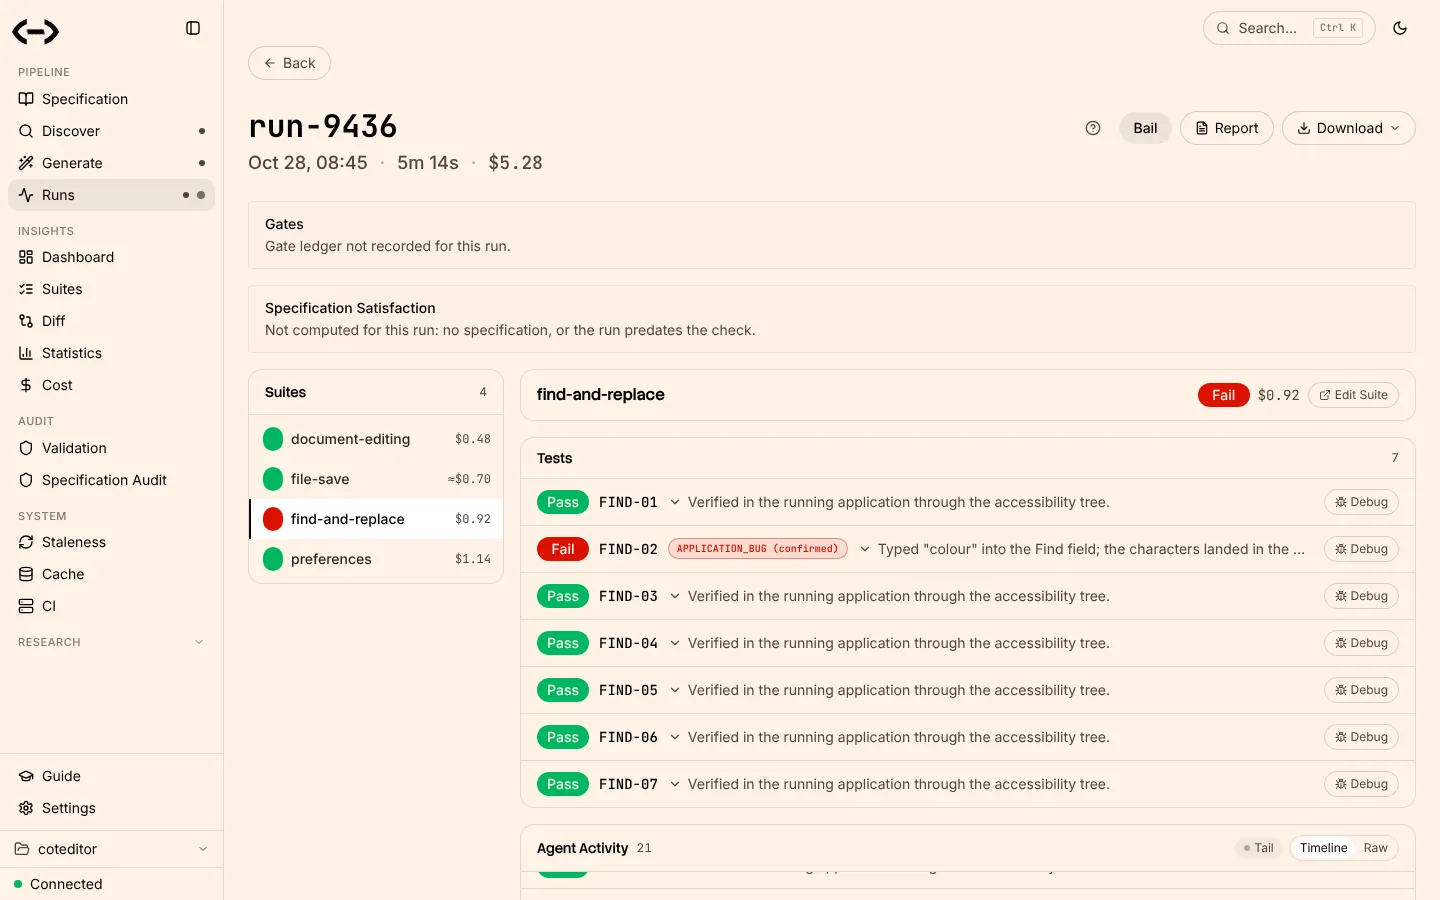Image resolution: width=1440 pixels, height=900 pixels.
Task: Debug the FIND-04 test
Action: 1361,643
